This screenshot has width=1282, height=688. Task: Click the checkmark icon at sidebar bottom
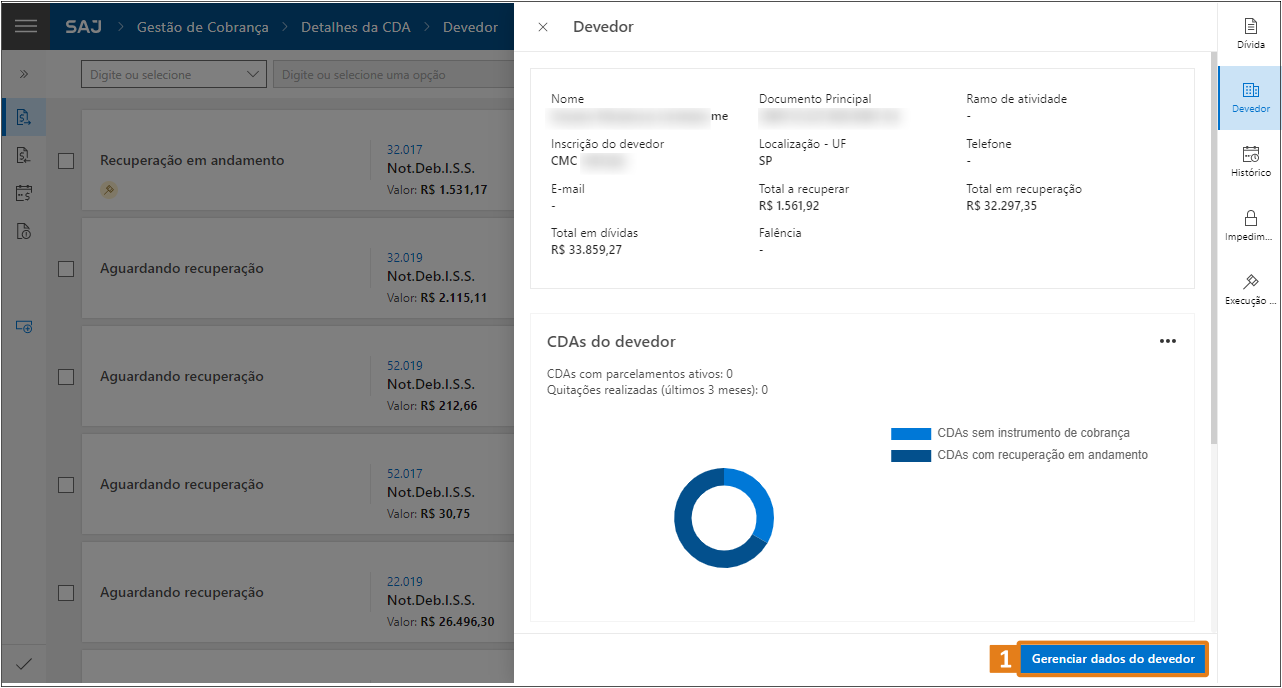click(24, 664)
